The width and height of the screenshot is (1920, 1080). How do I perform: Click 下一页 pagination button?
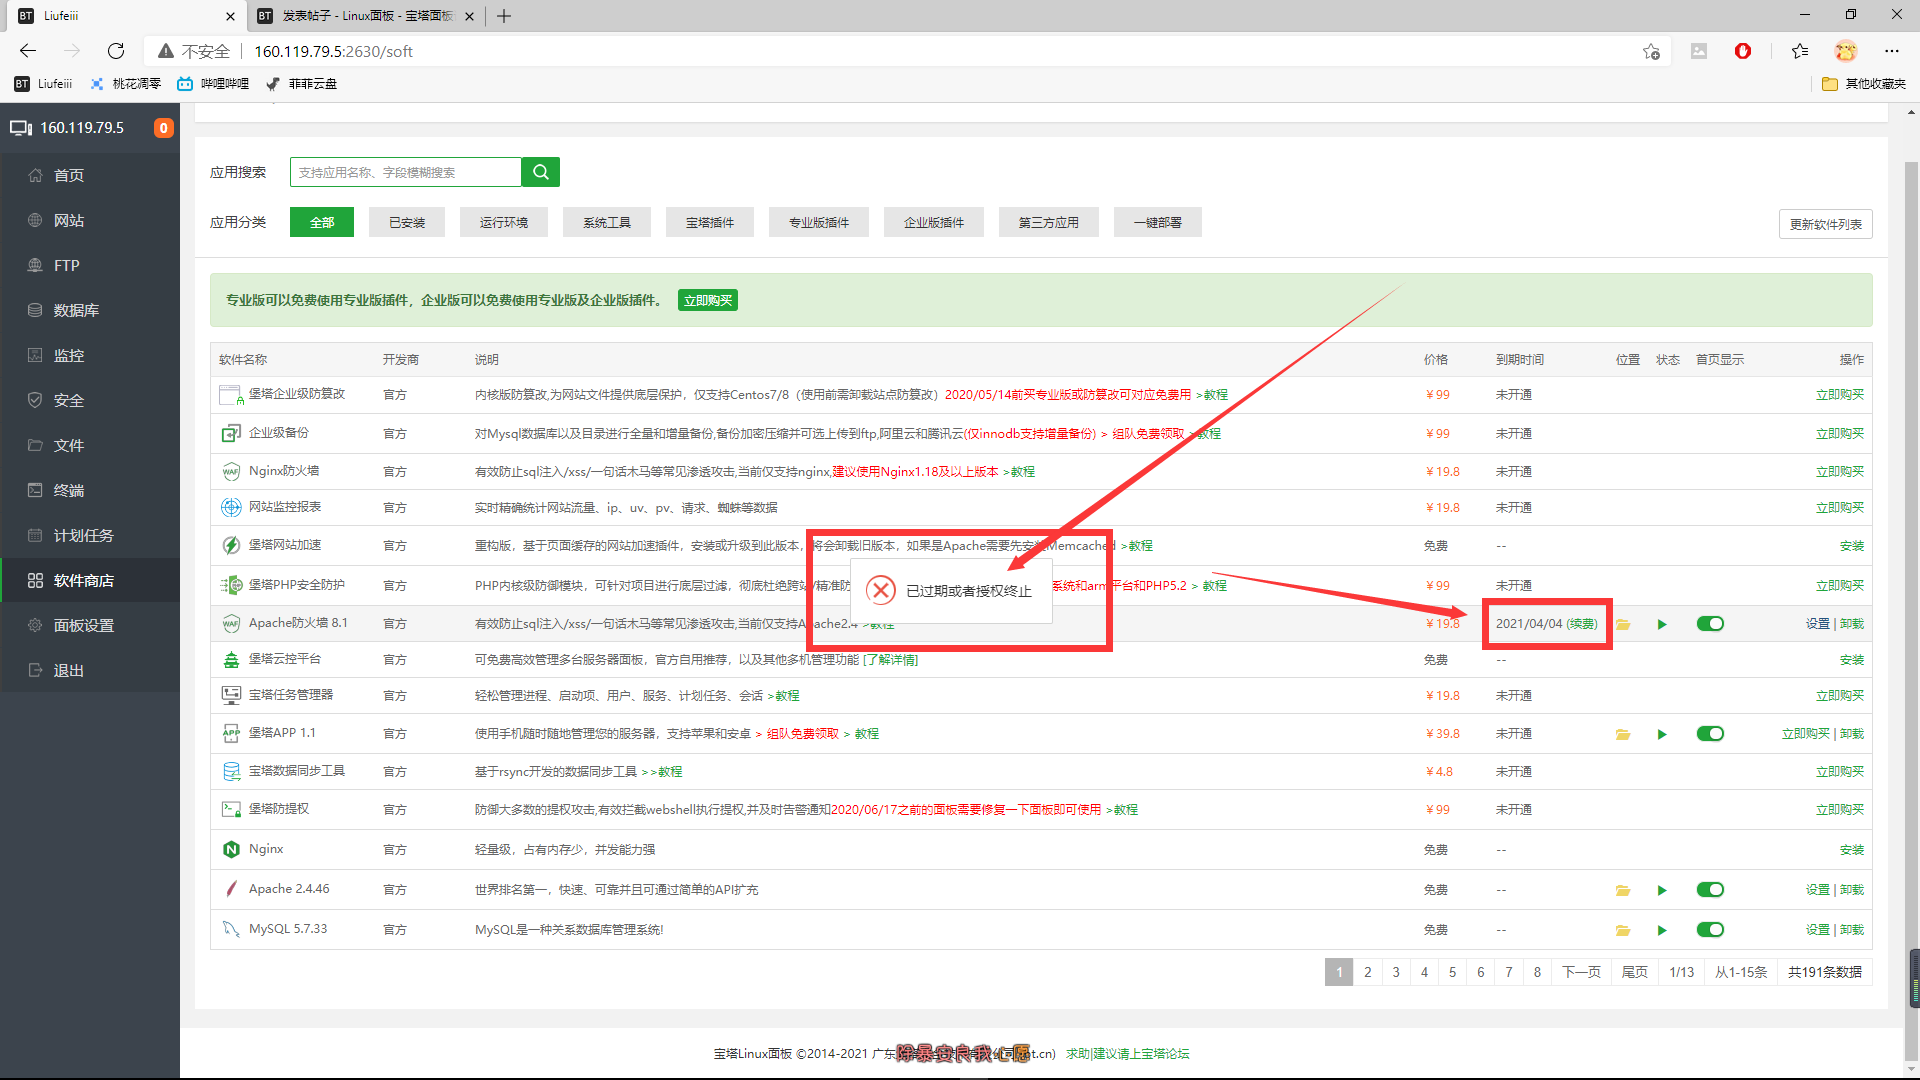point(1581,972)
